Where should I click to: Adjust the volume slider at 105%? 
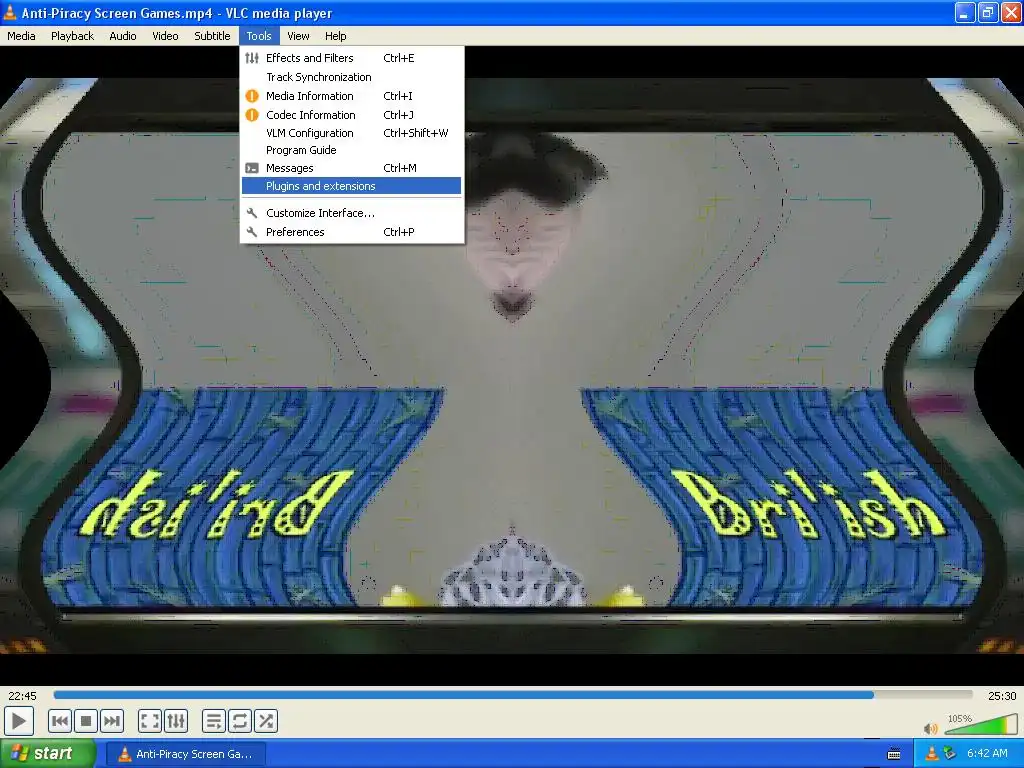[x=980, y=724]
